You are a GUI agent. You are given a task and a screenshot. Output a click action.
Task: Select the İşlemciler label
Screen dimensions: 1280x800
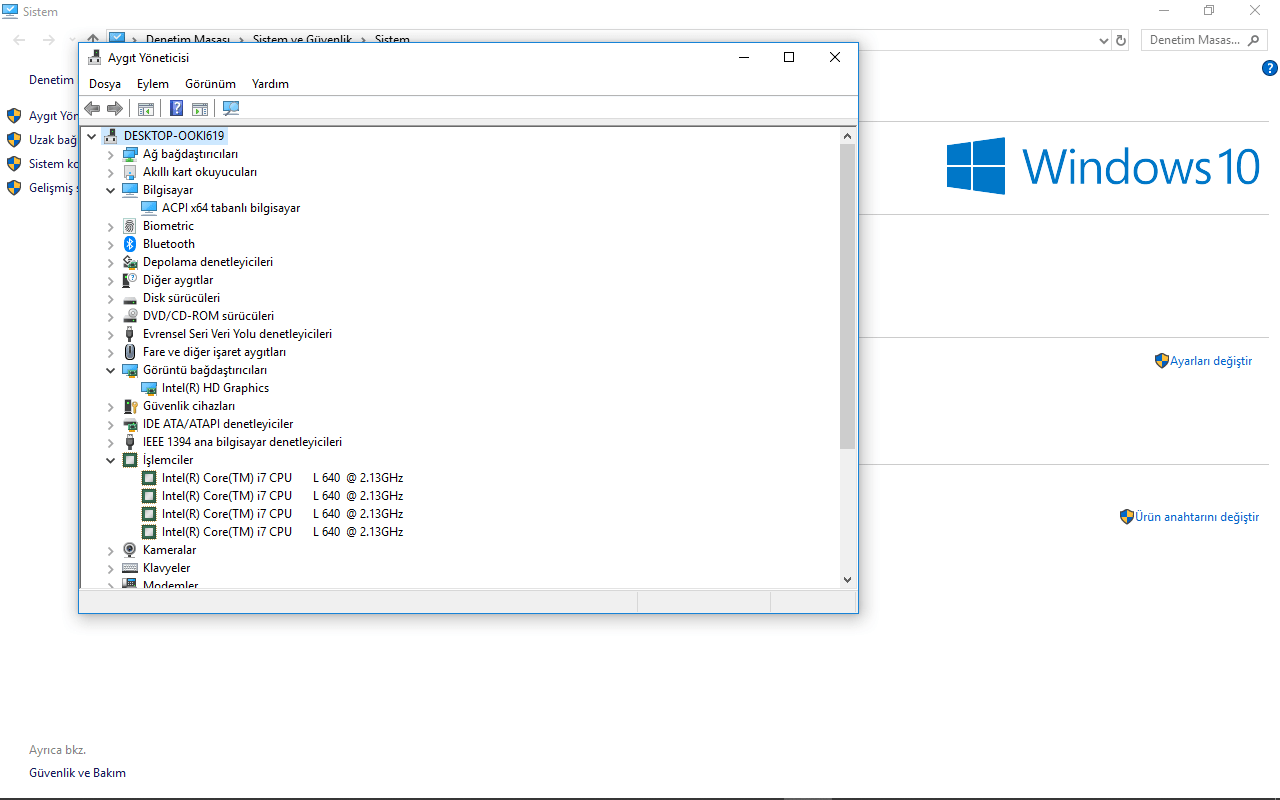point(168,460)
